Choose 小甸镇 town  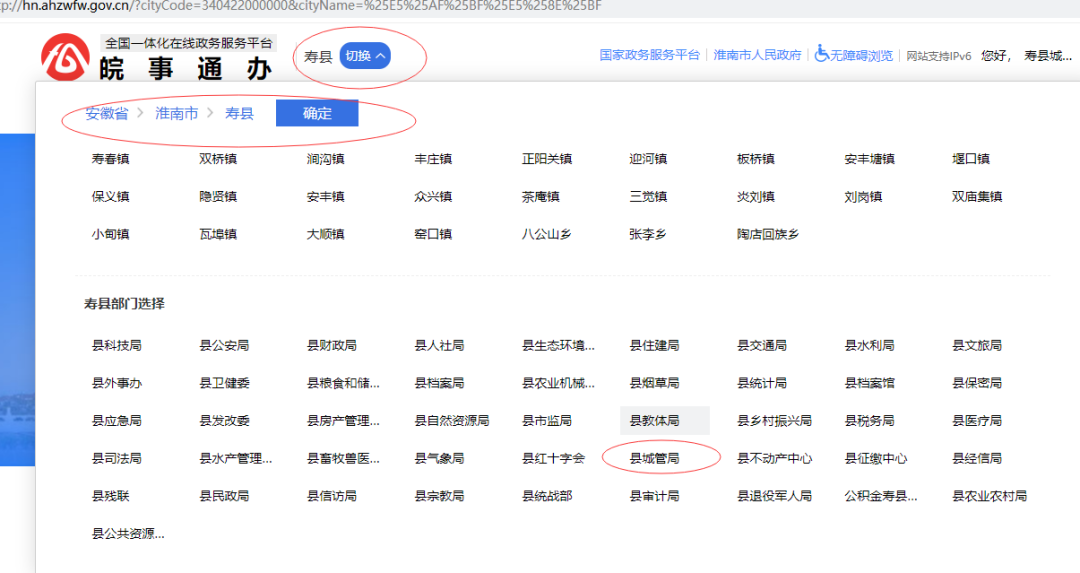(110, 234)
